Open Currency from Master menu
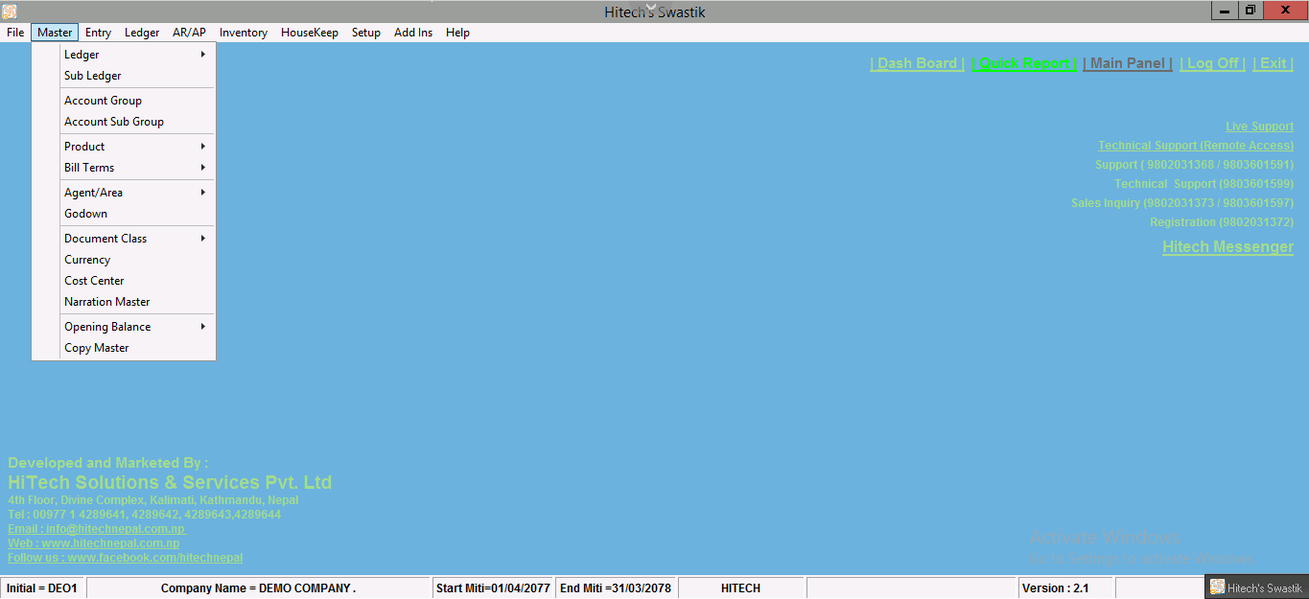Image resolution: width=1309 pixels, height=599 pixels. (88, 260)
